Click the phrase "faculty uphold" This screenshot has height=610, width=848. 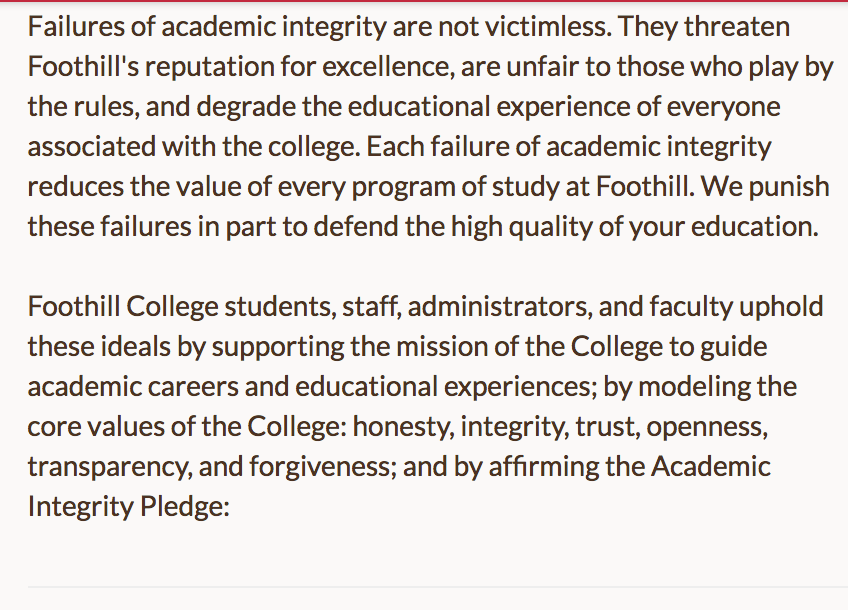tap(736, 307)
